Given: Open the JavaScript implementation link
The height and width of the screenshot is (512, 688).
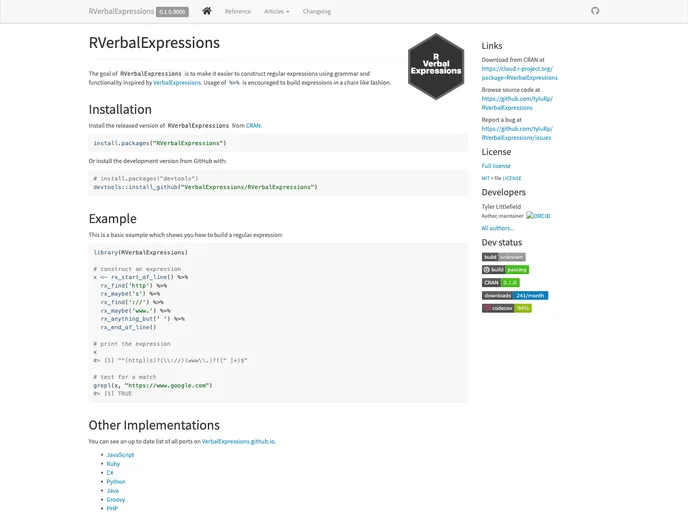Looking at the screenshot, I should pos(120,455).
